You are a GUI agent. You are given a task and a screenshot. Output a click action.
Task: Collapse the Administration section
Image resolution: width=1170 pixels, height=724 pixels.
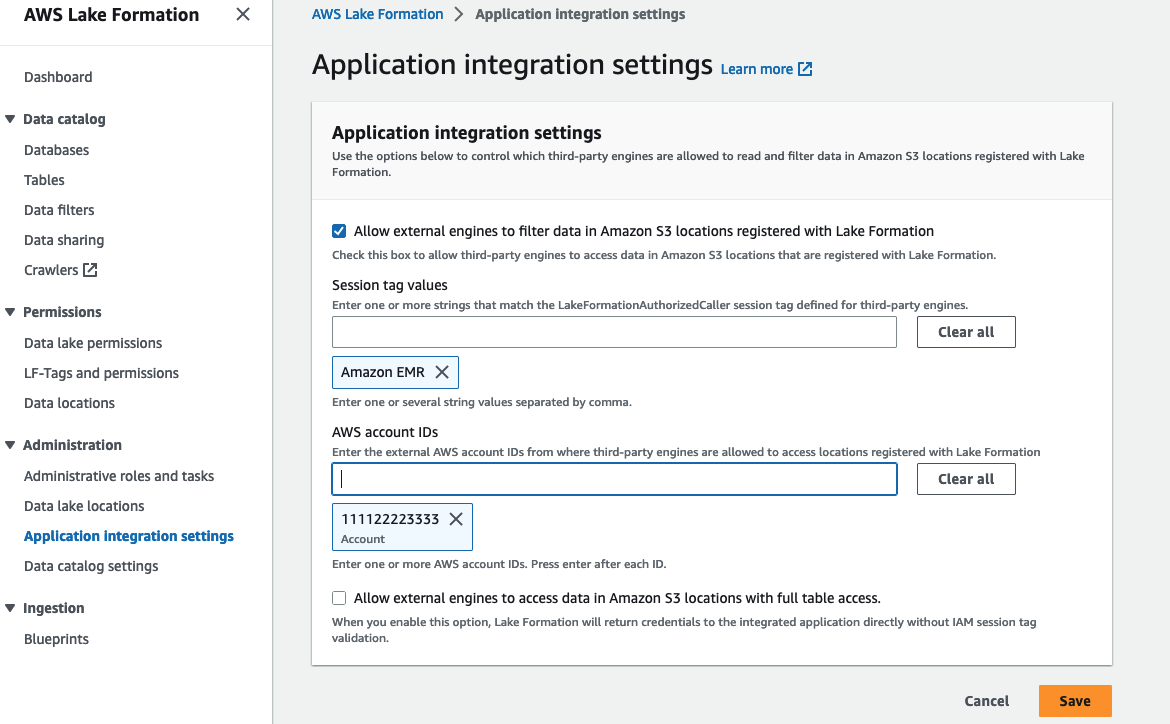8,444
